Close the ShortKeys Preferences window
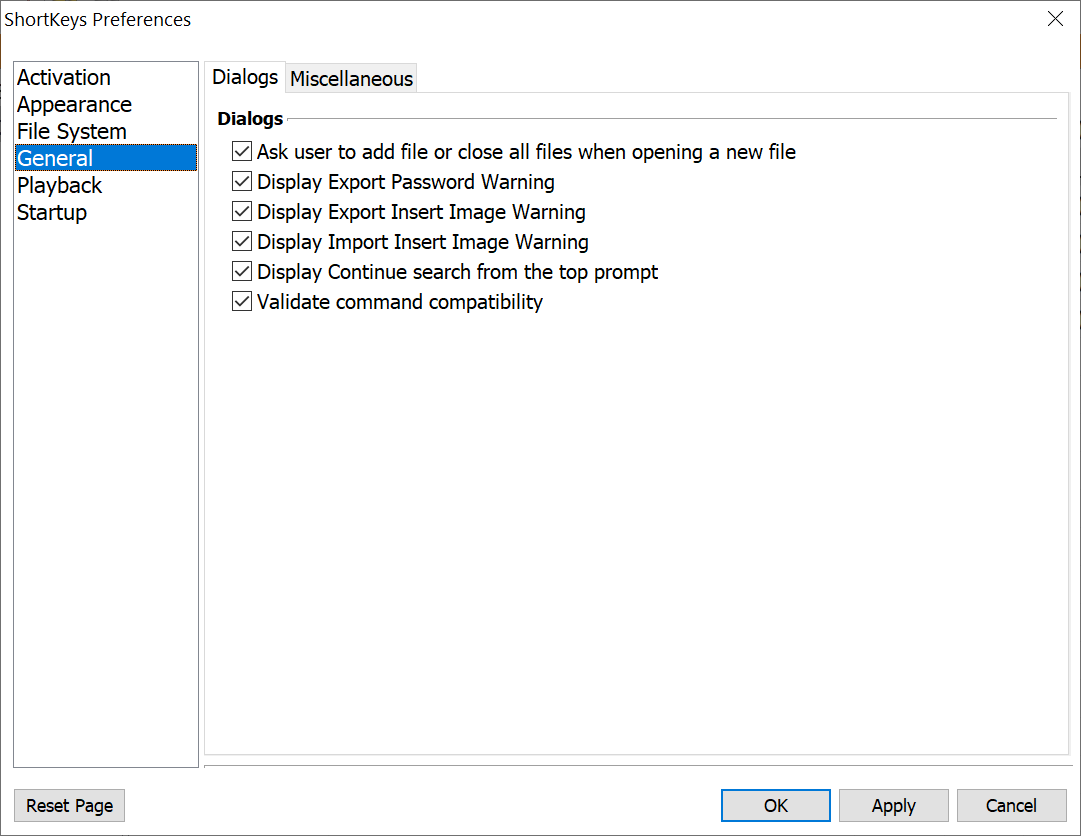1081x836 pixels. 1055,19
